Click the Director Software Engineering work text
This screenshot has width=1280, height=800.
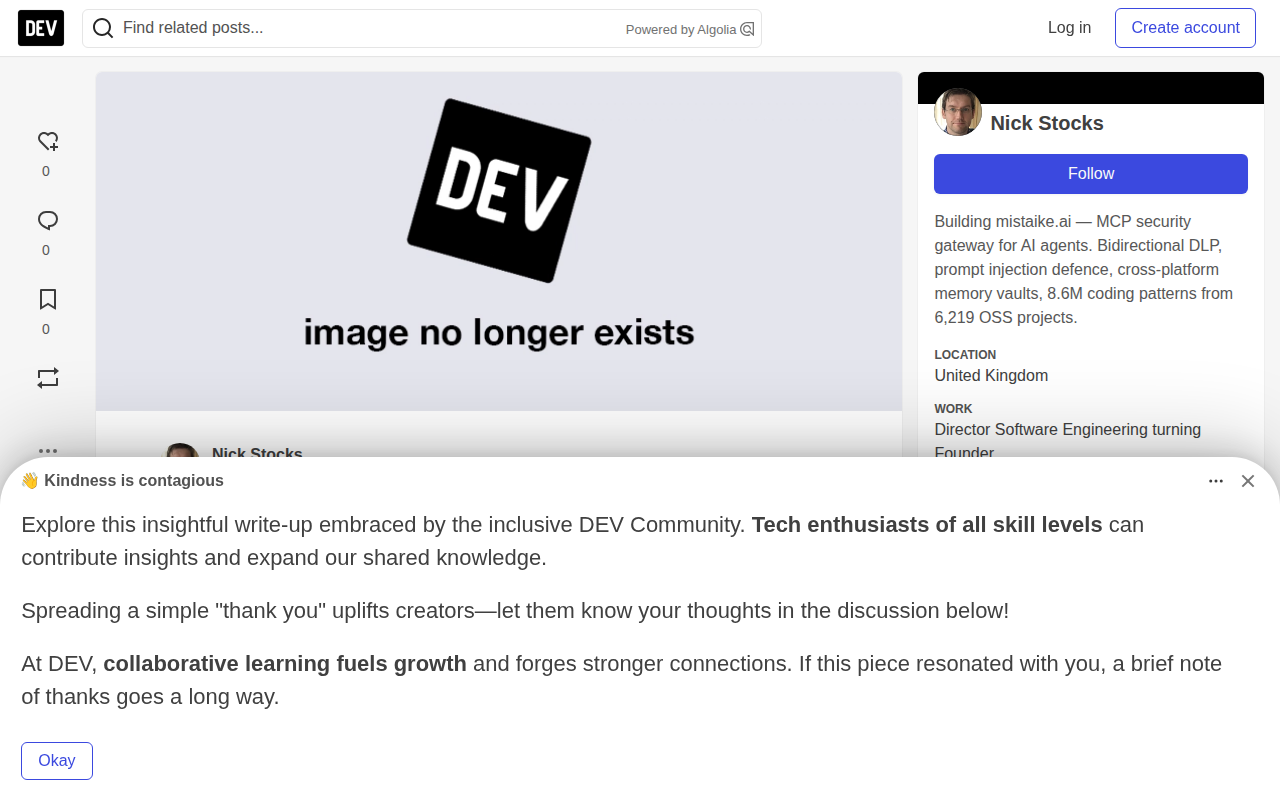click(x=1068, y=441)
